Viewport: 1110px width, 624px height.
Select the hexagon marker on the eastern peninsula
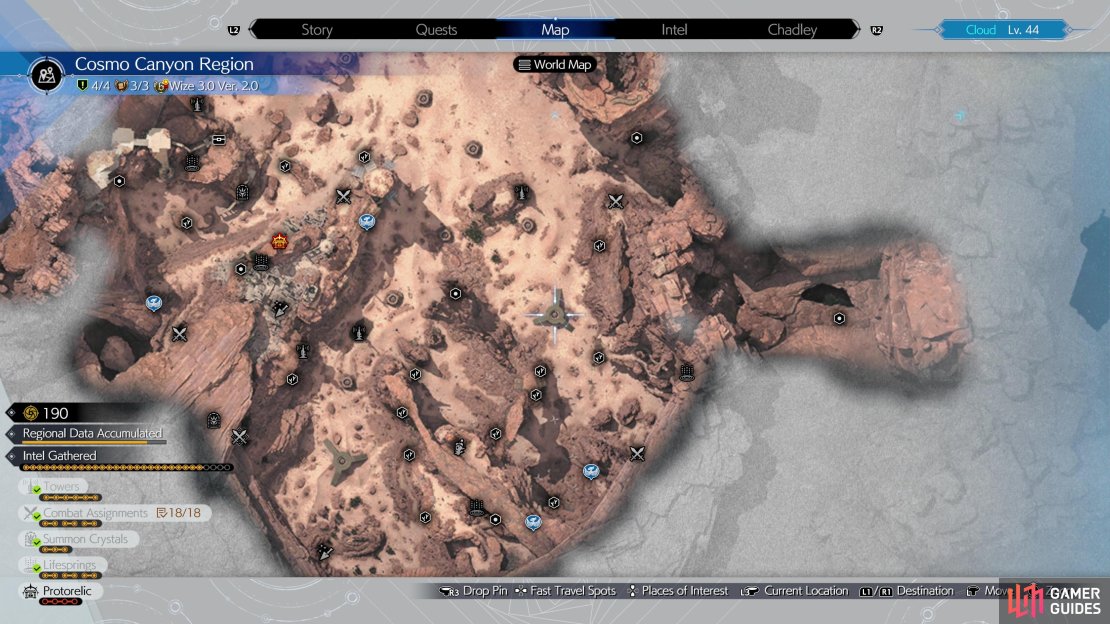point(839,319)
